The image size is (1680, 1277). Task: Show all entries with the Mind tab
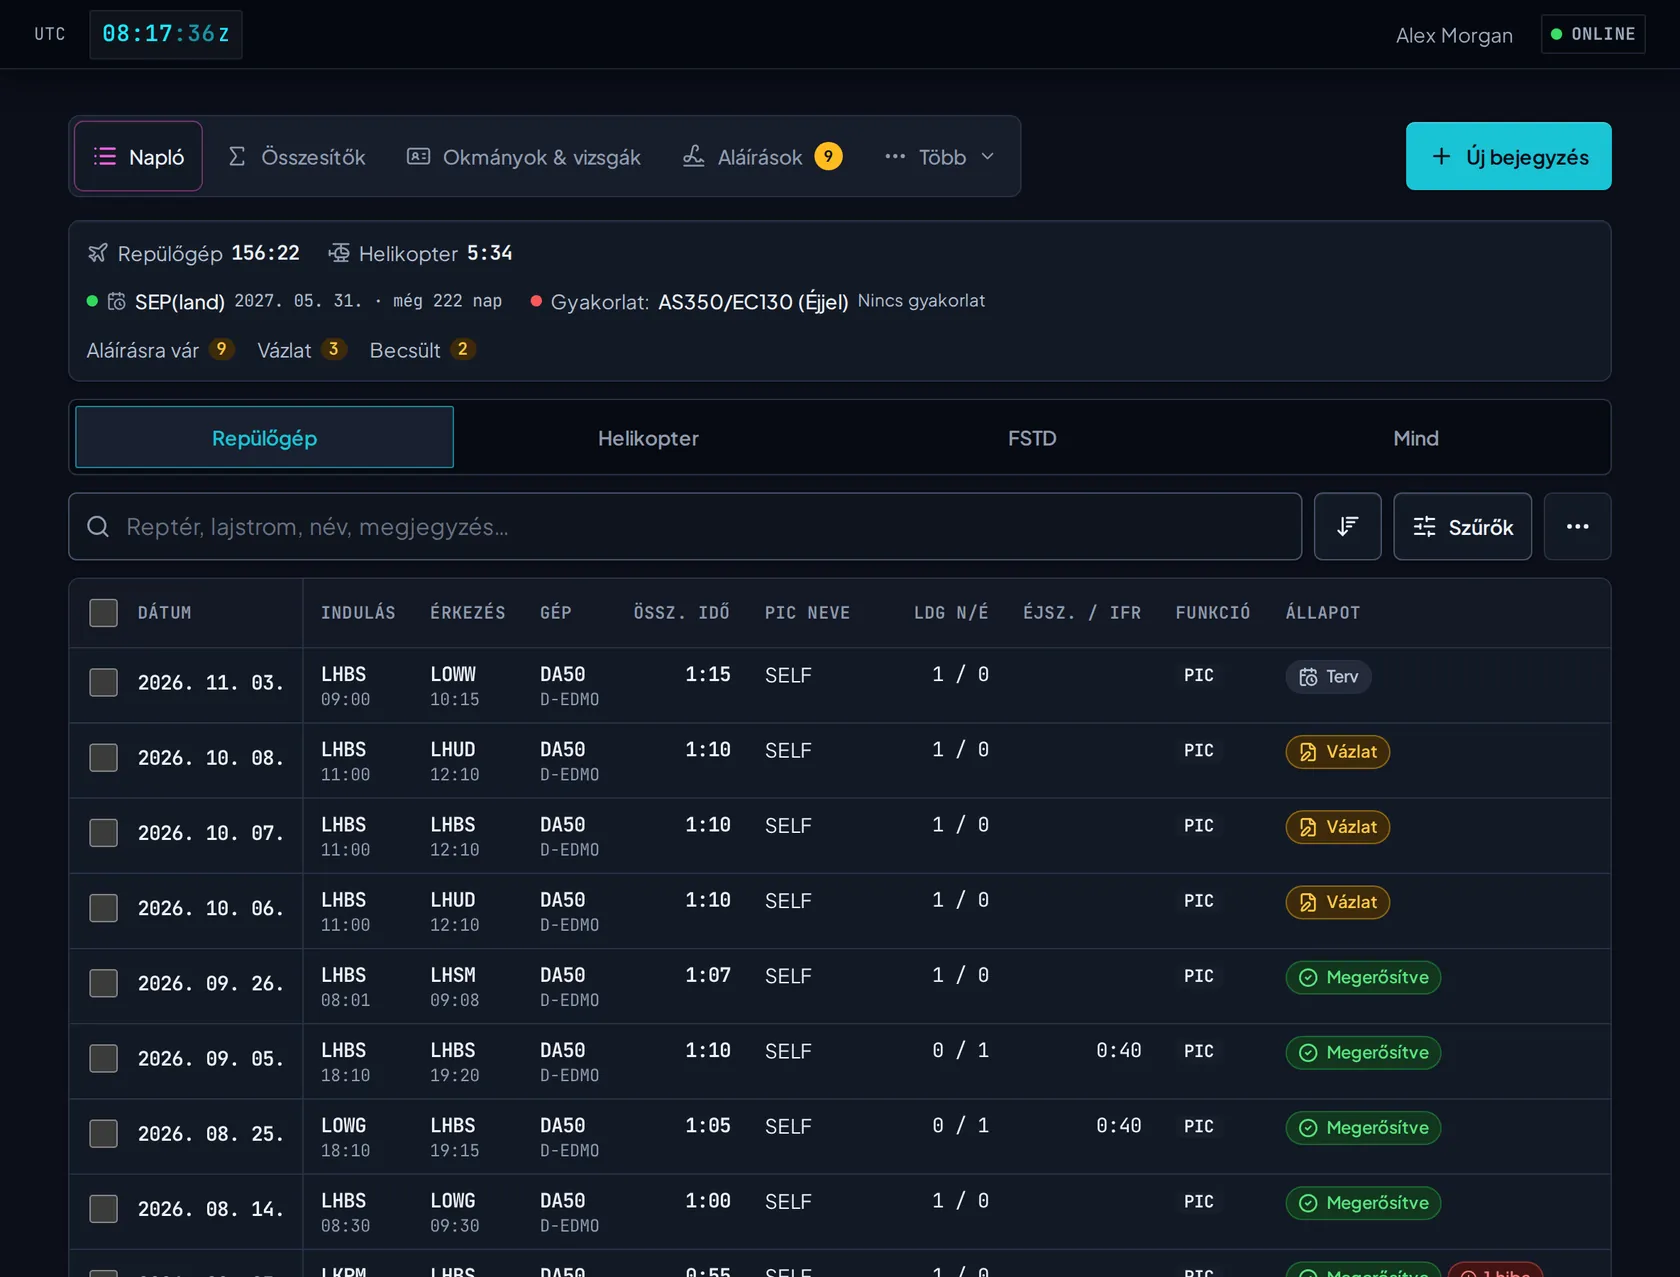[x=1416, y=437]
